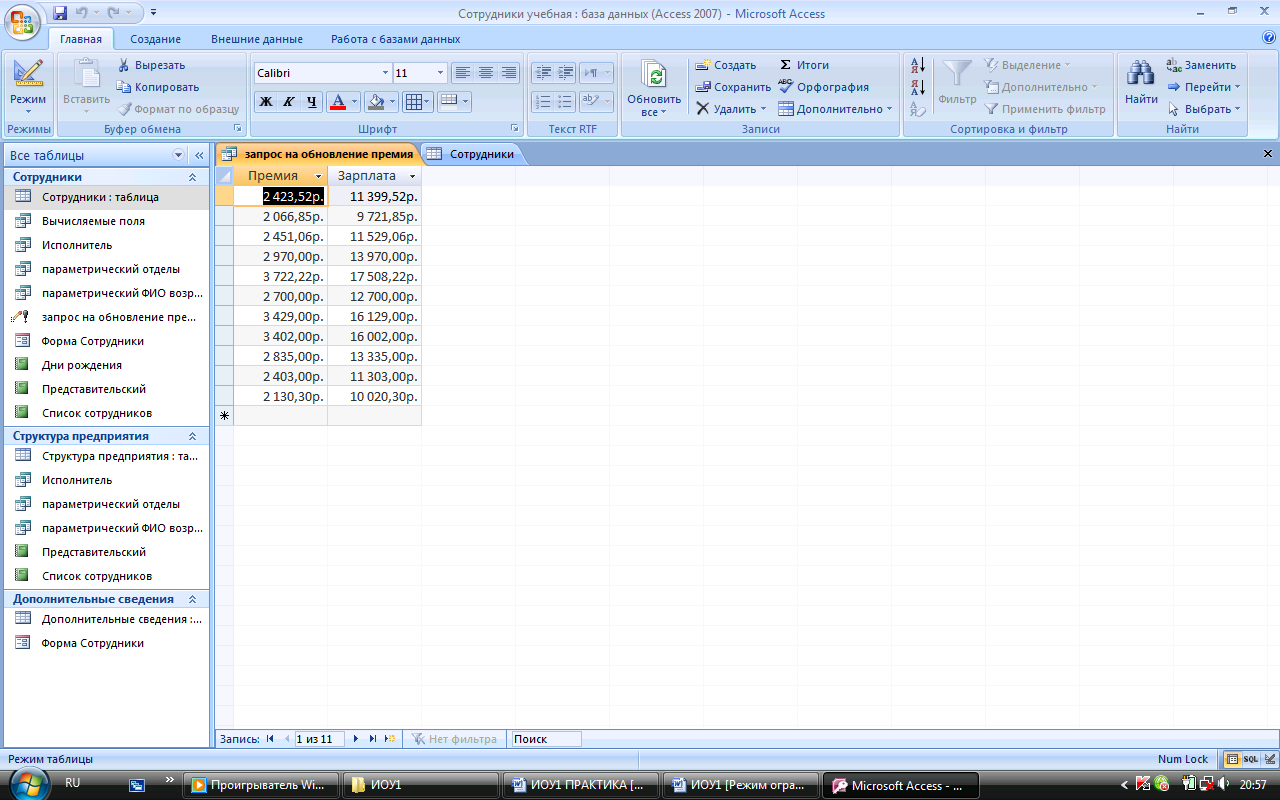
Task: Open the Все таблицы navigation dropdown
Action: tap(179, 155)
